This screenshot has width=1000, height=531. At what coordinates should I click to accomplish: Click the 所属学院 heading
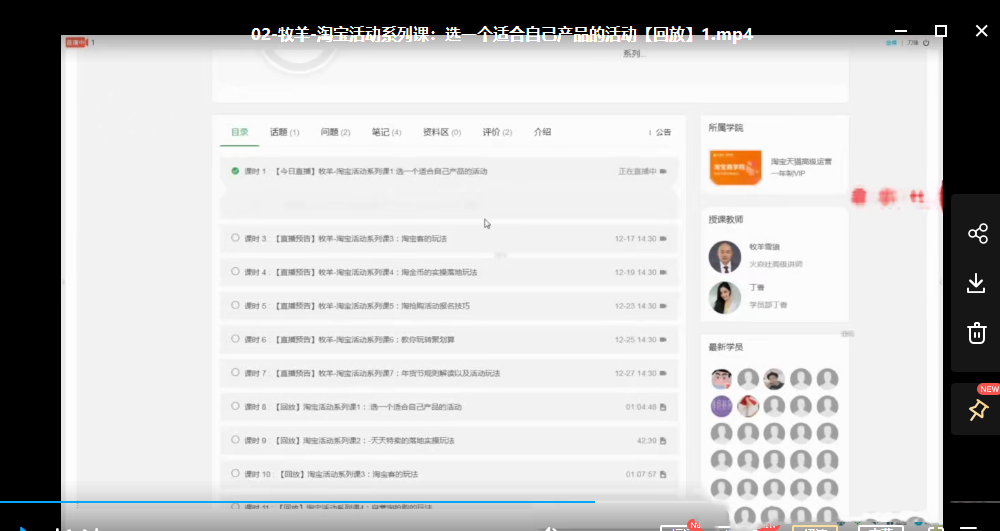(726, 128)
